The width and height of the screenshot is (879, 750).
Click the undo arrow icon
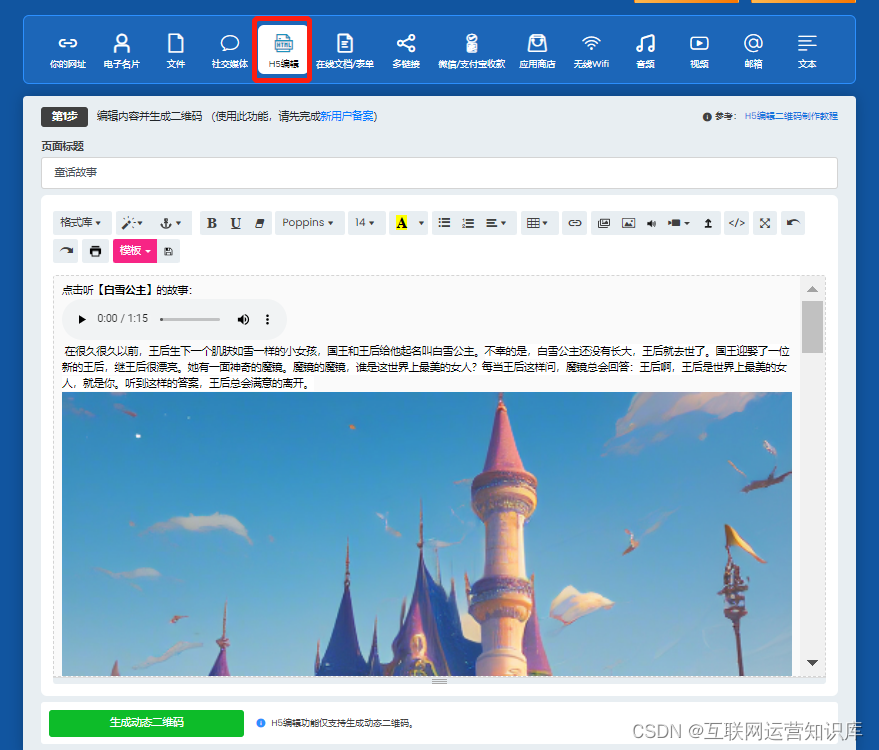[x=793, y=223]
